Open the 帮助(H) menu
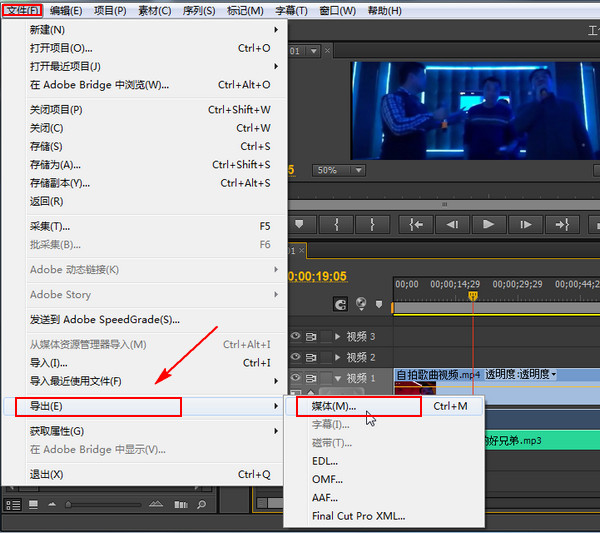This screenshot has width=600, height=533. 385,10
